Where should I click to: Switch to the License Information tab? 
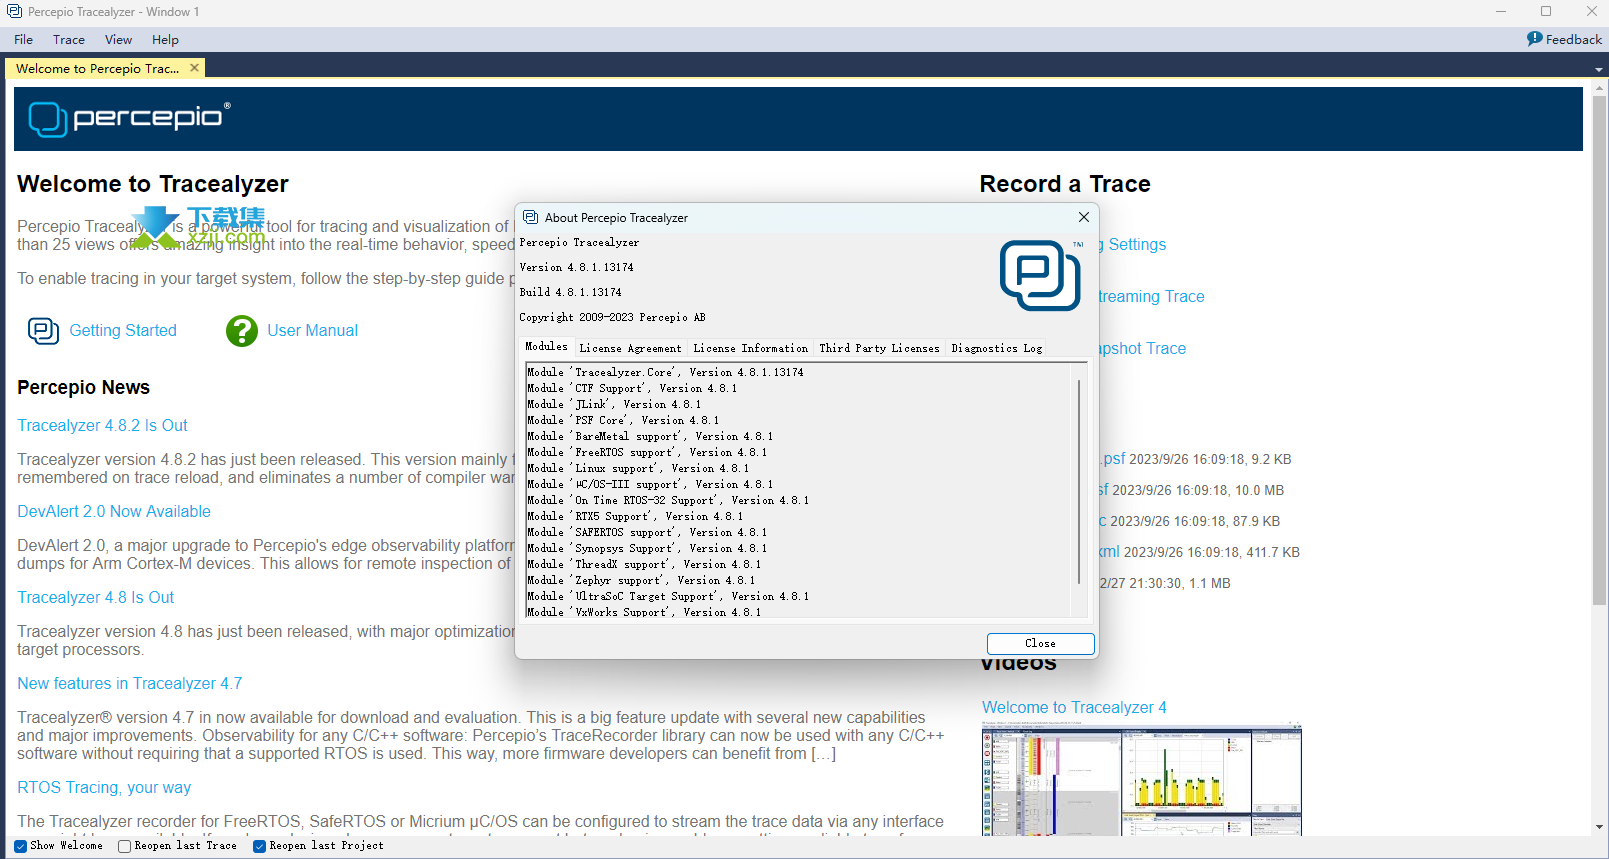750,348
